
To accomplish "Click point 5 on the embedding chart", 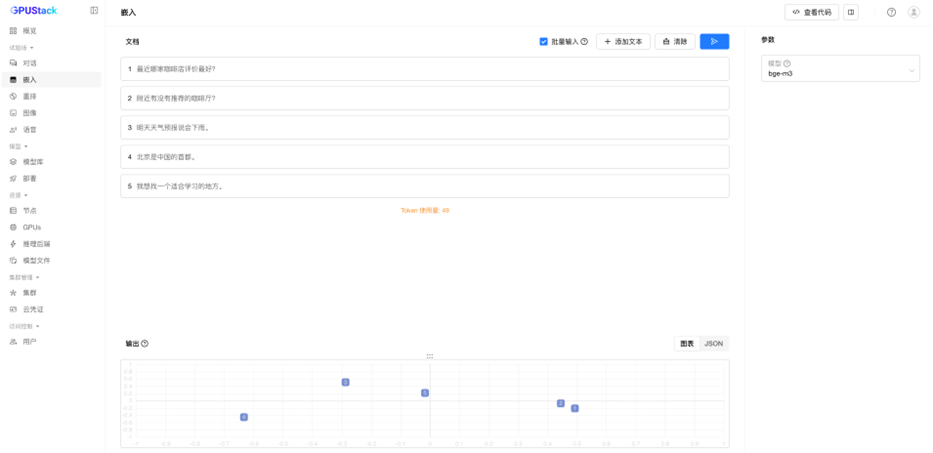I will (425, 393).
